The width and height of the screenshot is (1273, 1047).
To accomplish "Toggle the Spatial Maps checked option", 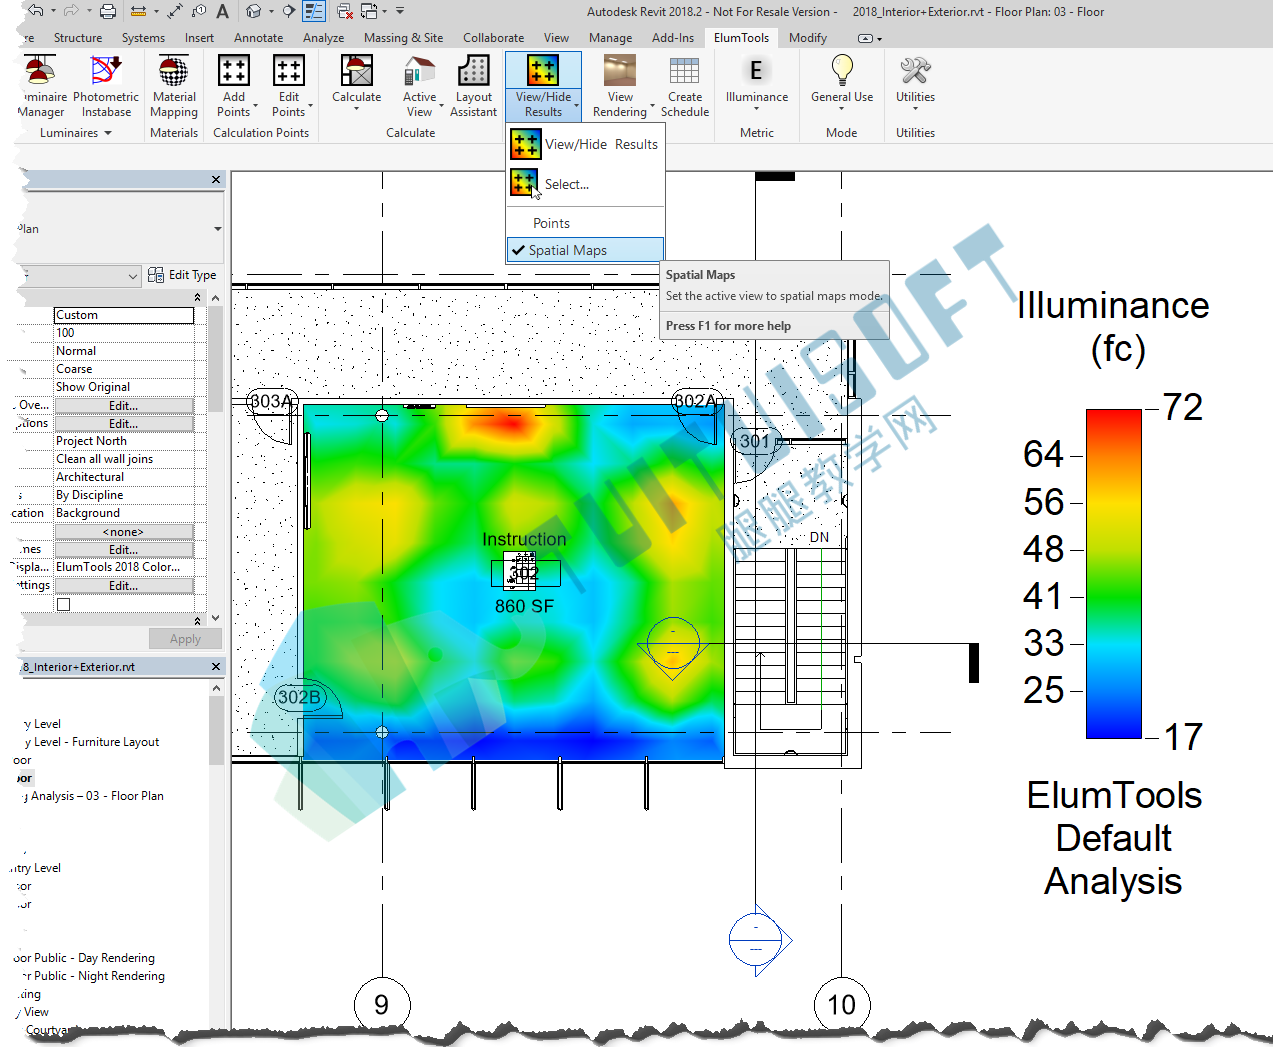I will (585, 250).
